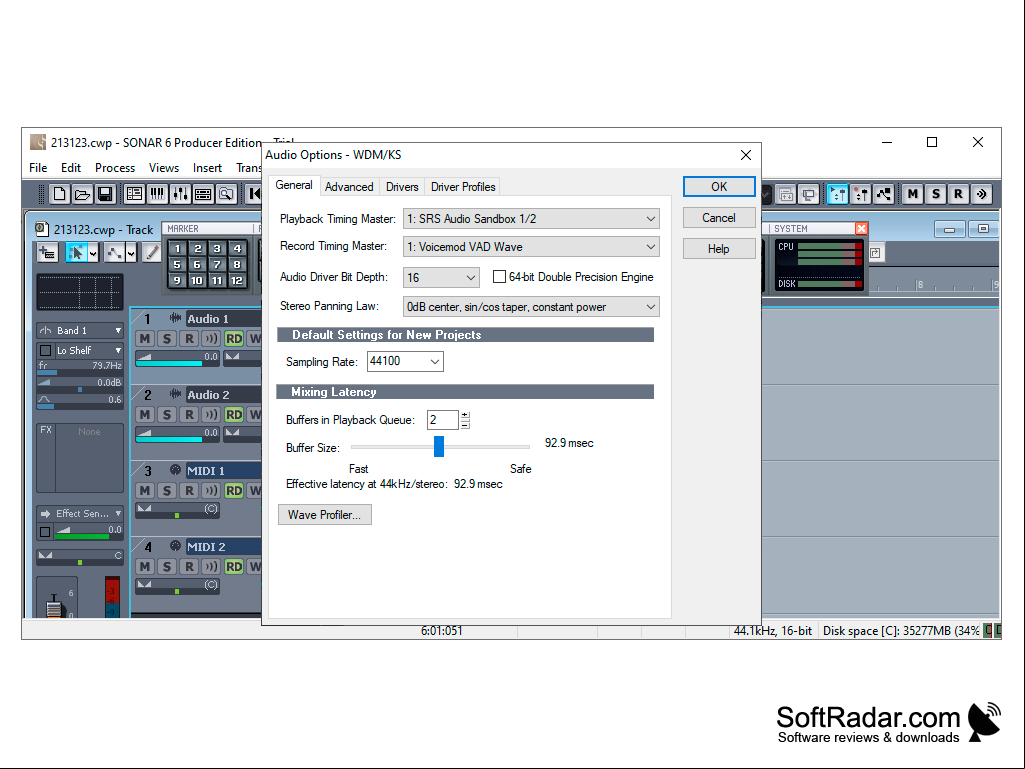The height and width of the screenshot is (769, 1025).
Task: Enable the Lo Shelf EQ band checkbox
Action: coord(46,350)
